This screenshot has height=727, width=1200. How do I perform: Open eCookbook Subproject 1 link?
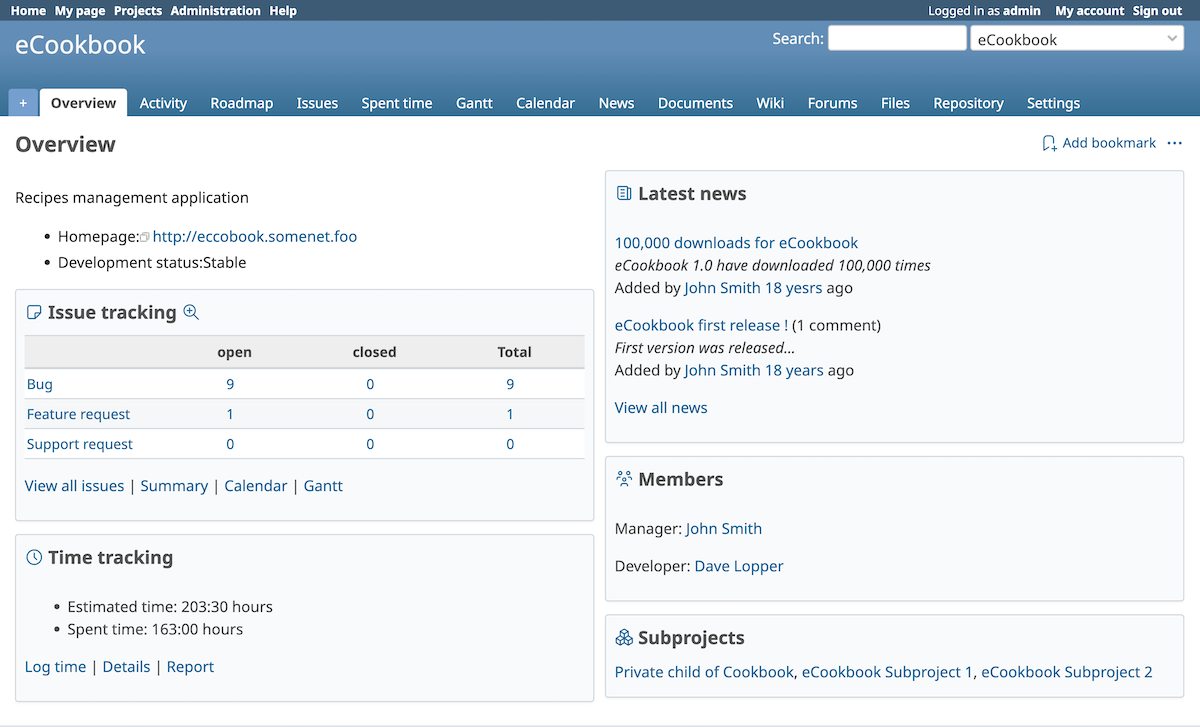[x=887, y=672]
